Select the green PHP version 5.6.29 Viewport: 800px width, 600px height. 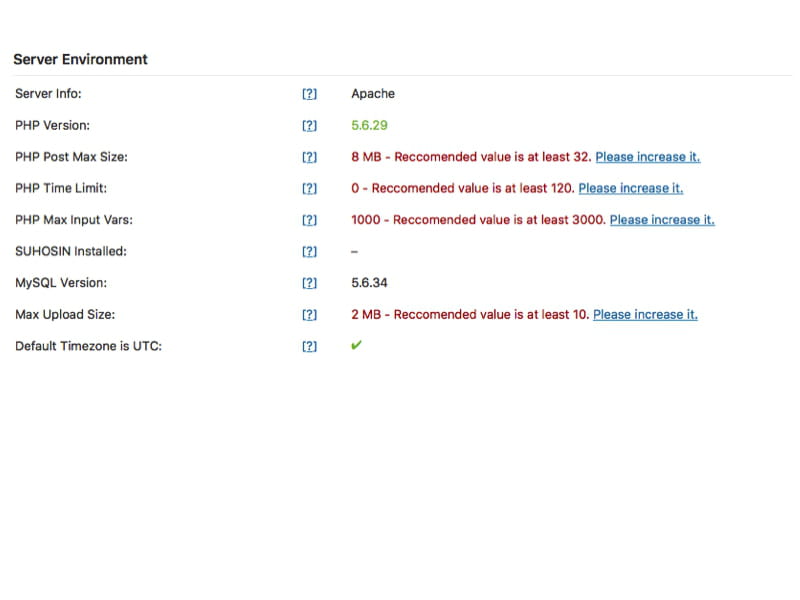pyautogui.click(x=369, y=126)
